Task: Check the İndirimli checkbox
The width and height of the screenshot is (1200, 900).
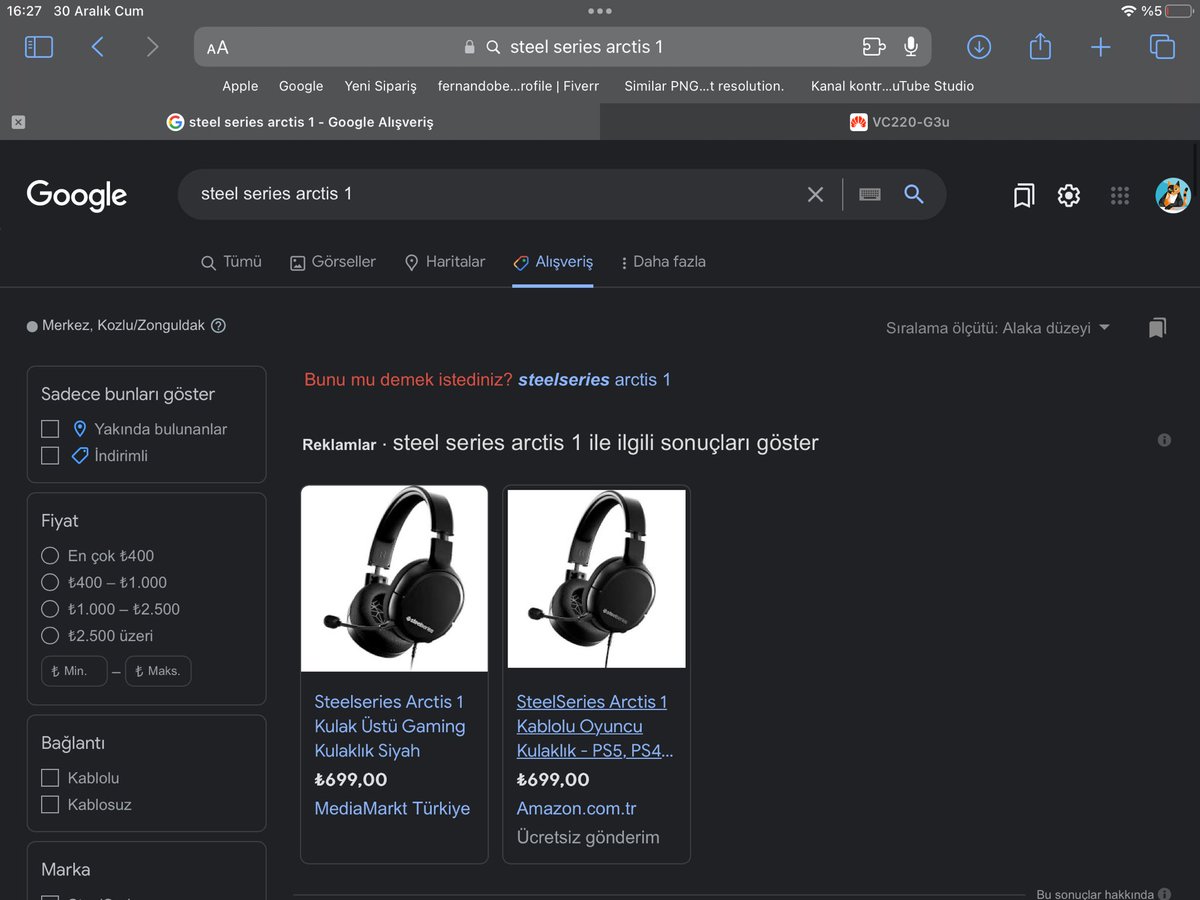Action: pos(50,456)
